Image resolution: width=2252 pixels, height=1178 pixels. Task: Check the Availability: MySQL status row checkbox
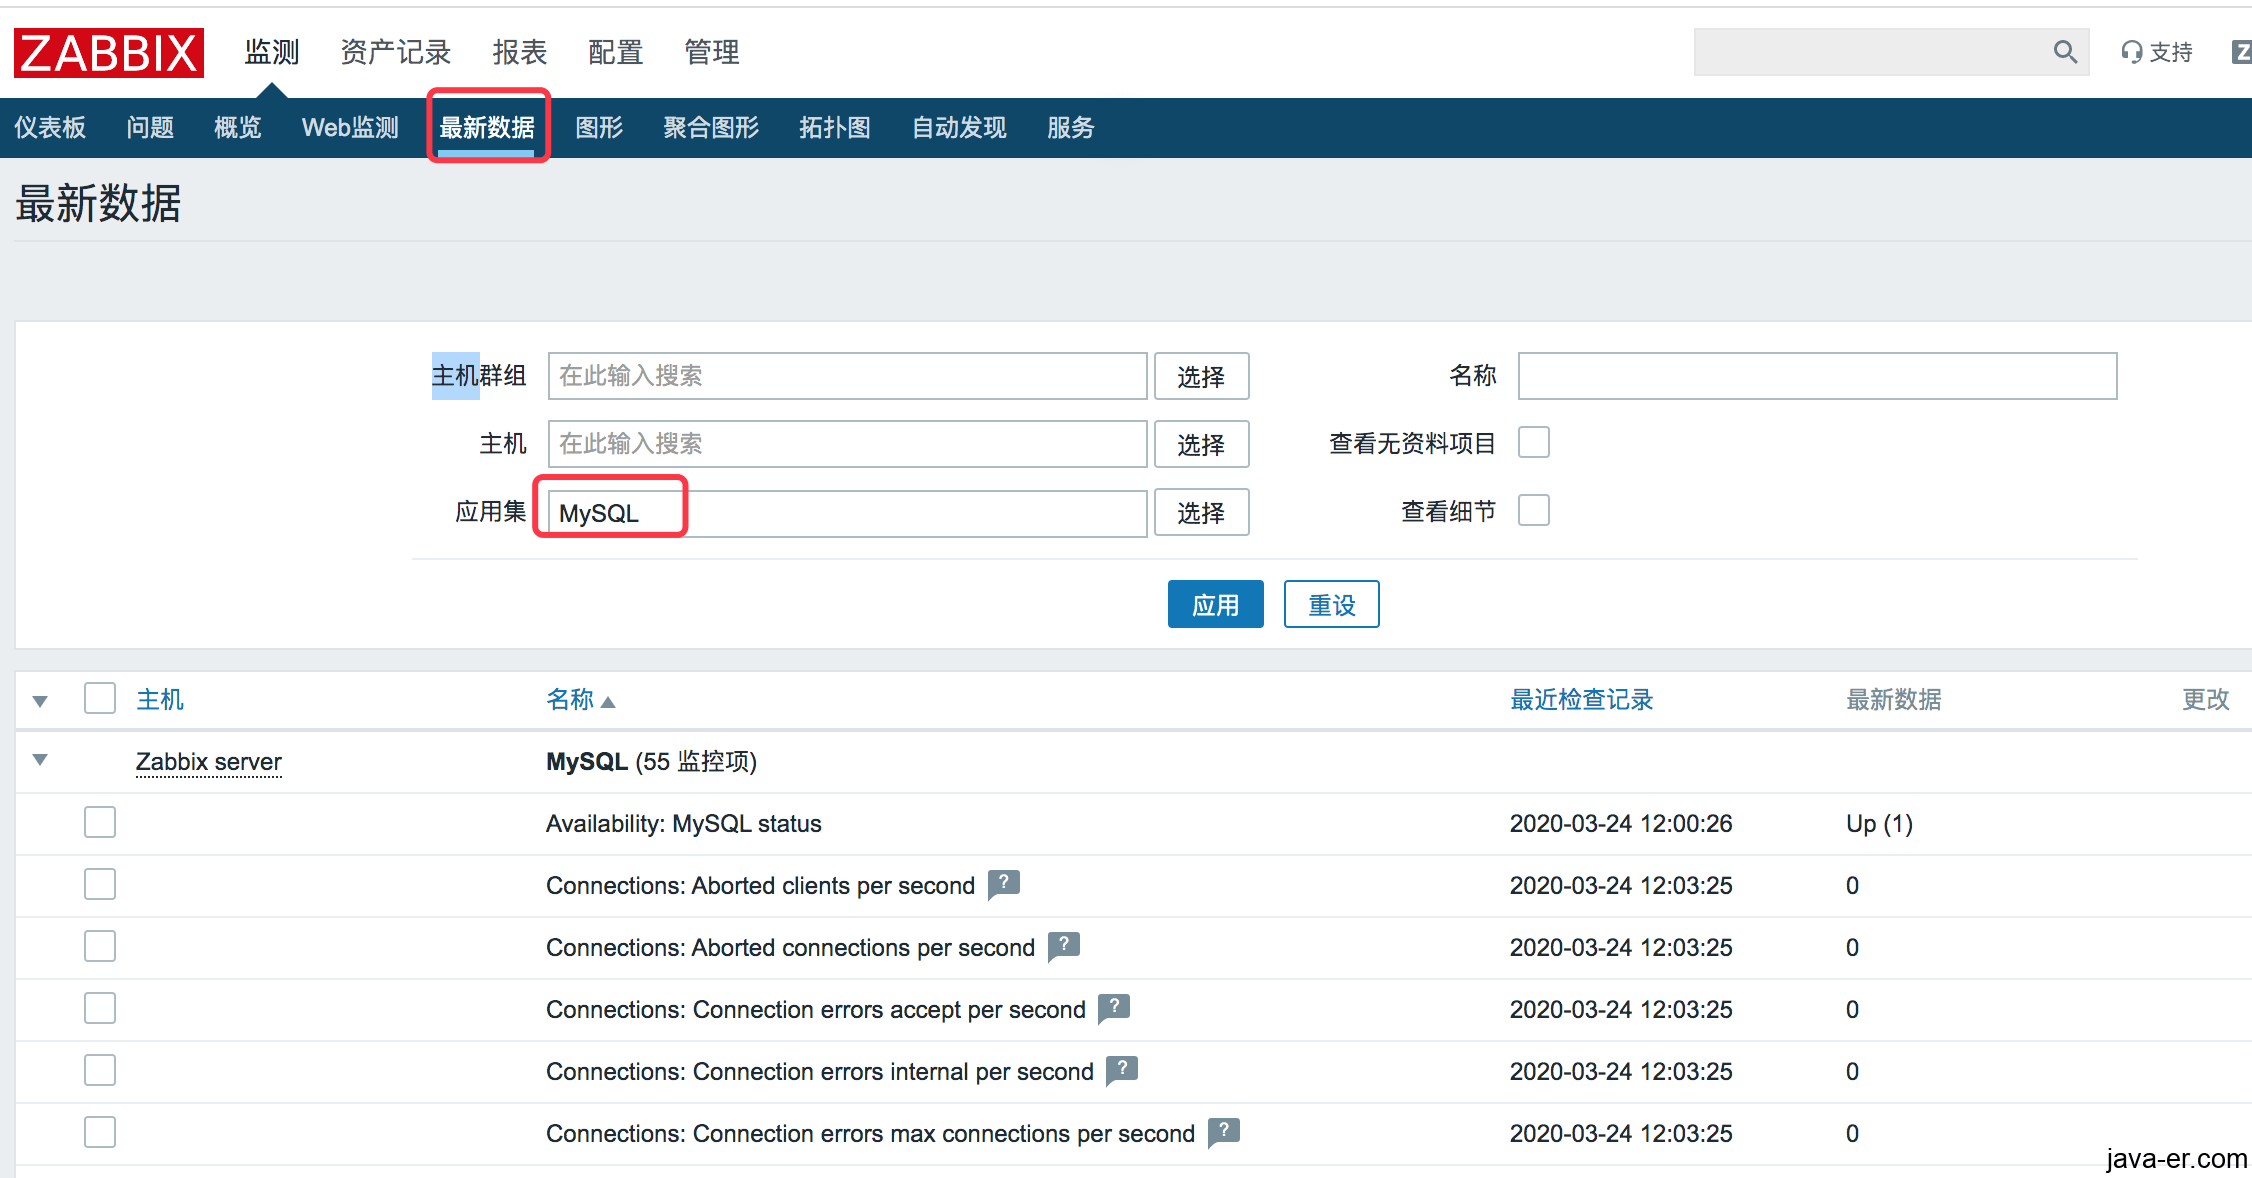100,822
